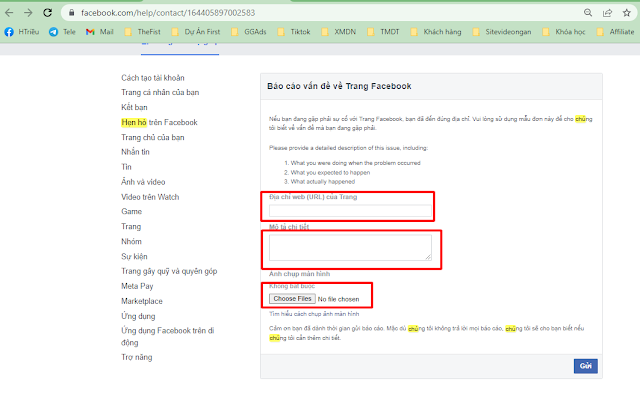
Task: Open the Affiliate bookmark folder
Action: 615,32
